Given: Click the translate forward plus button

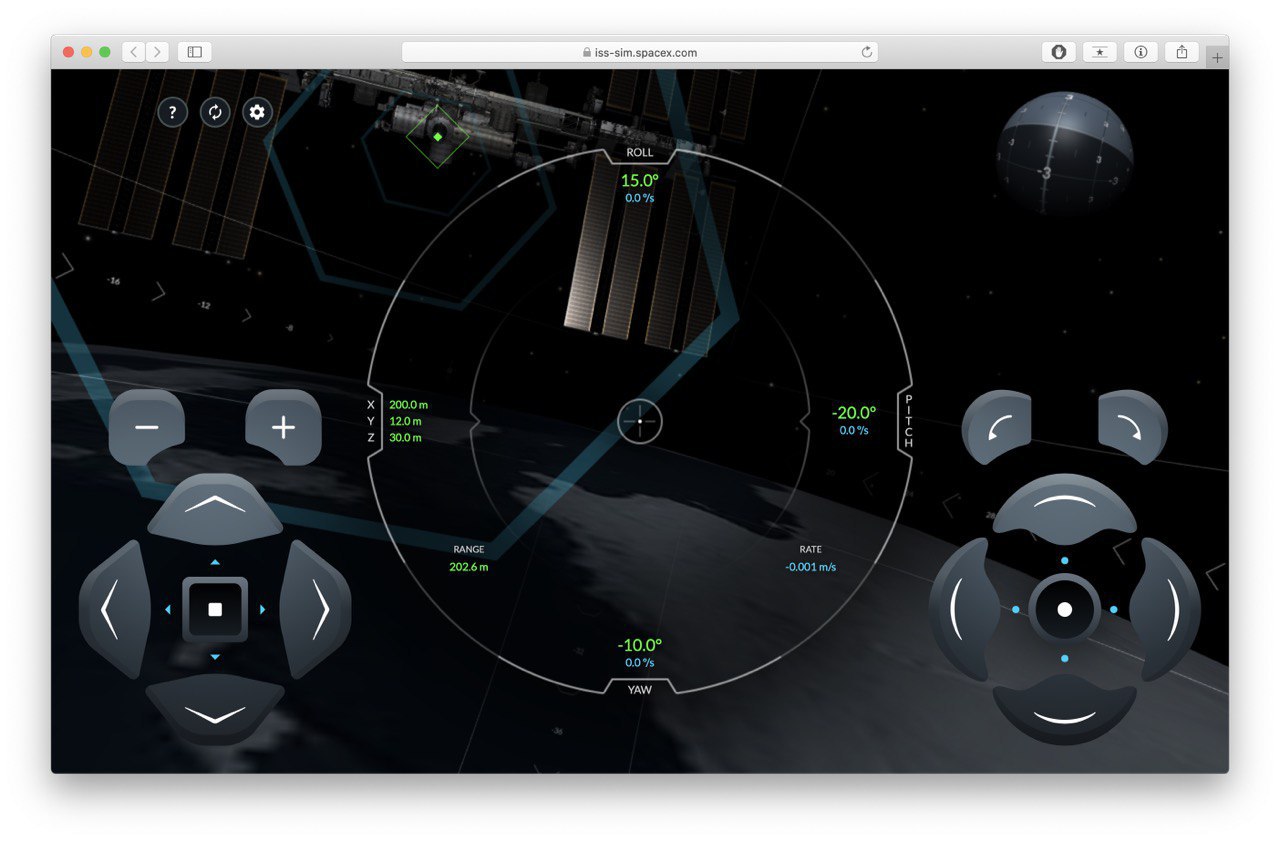Looking at the screenshot, I should tap(284, 428).
